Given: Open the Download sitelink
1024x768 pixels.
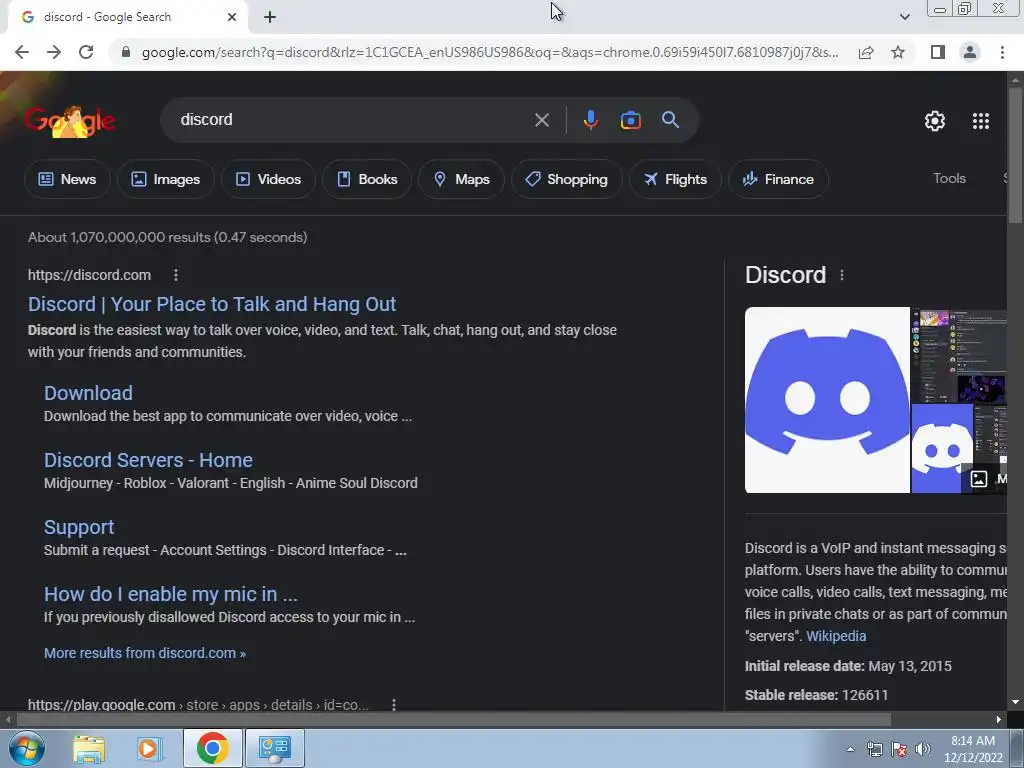Looking at the screenshot, I should (88, 393).
